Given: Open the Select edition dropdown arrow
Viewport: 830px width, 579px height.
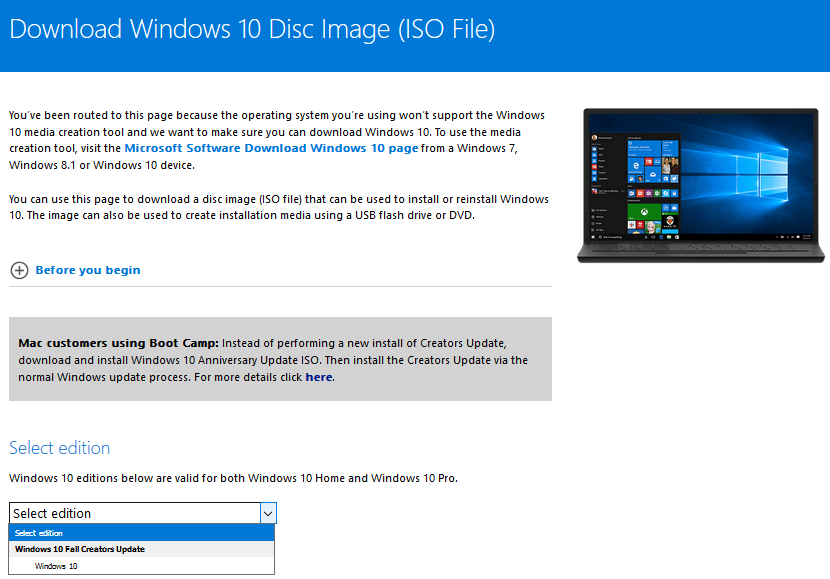Looking at the screenshot, I should click(x=268, y=513).
